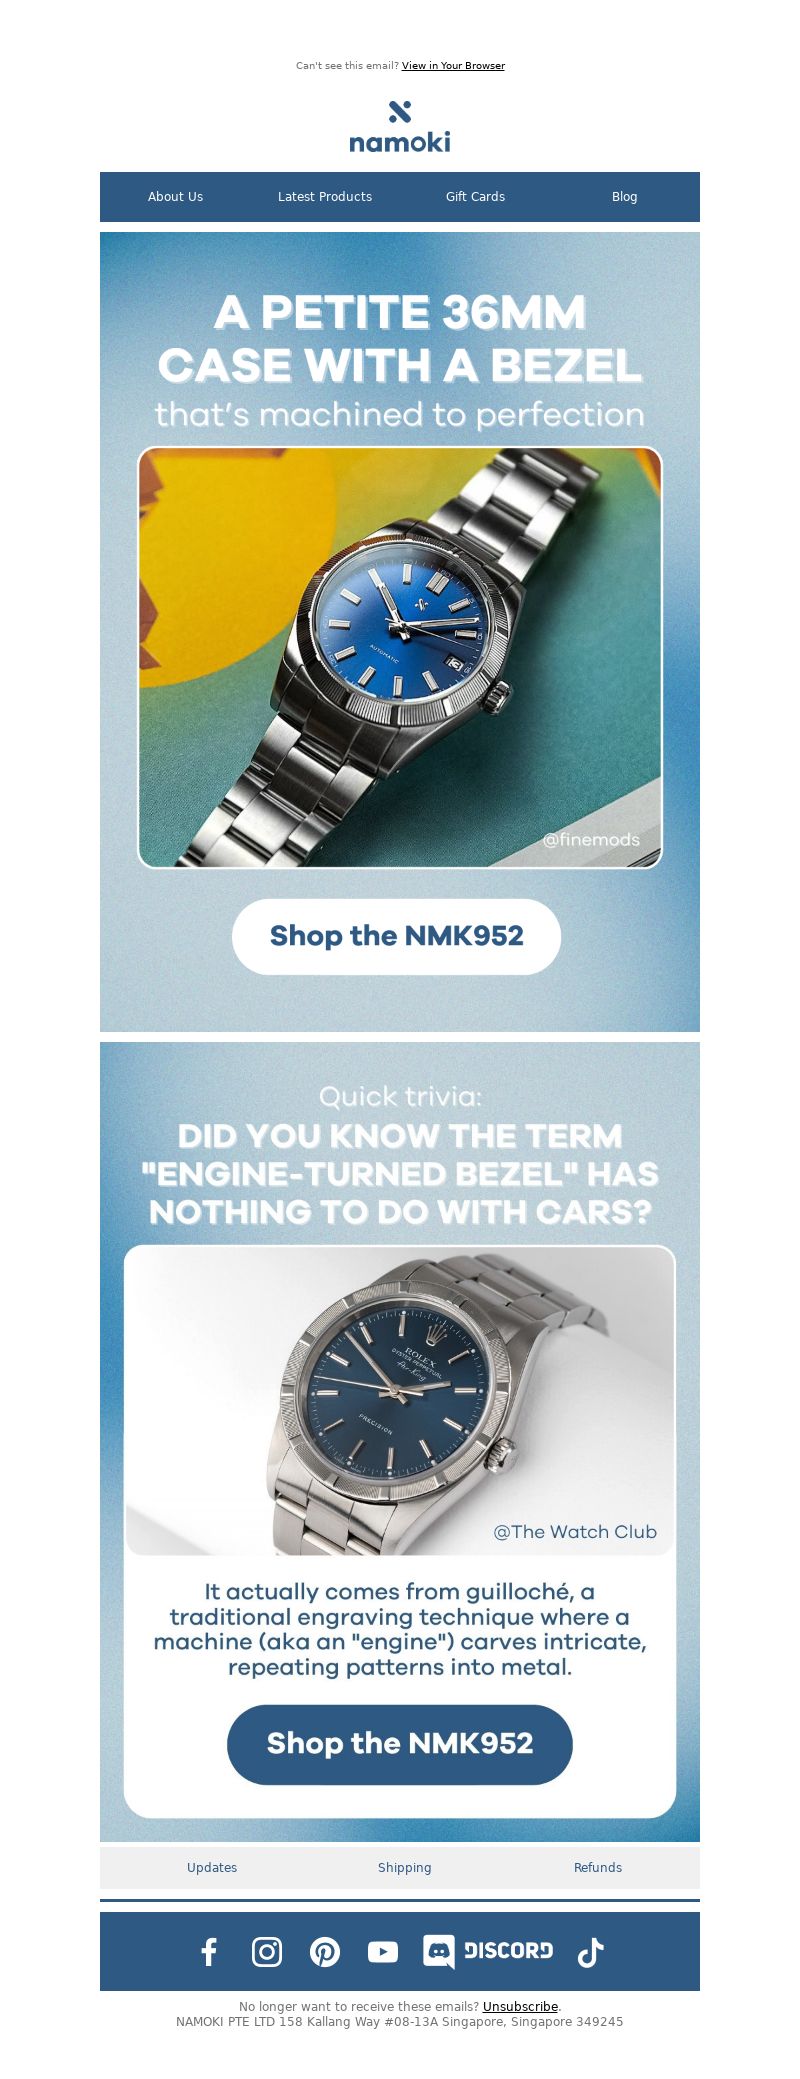Open the Pinterest icon in footer
Image resolution: width=800 pixels, height=2079 pixels.
[x=325, y=1951]
